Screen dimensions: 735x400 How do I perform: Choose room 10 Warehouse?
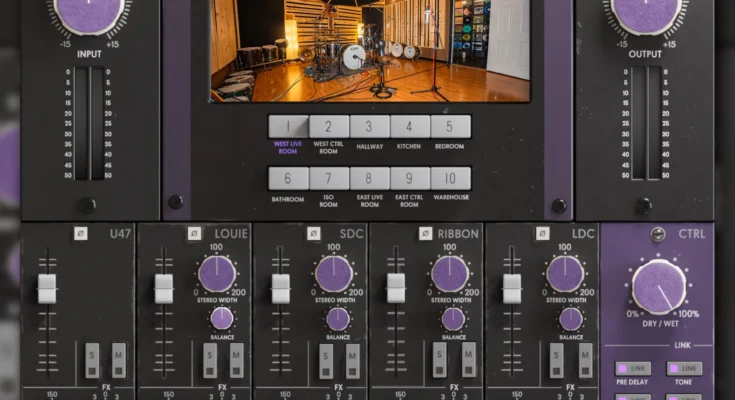coord(451,179)
